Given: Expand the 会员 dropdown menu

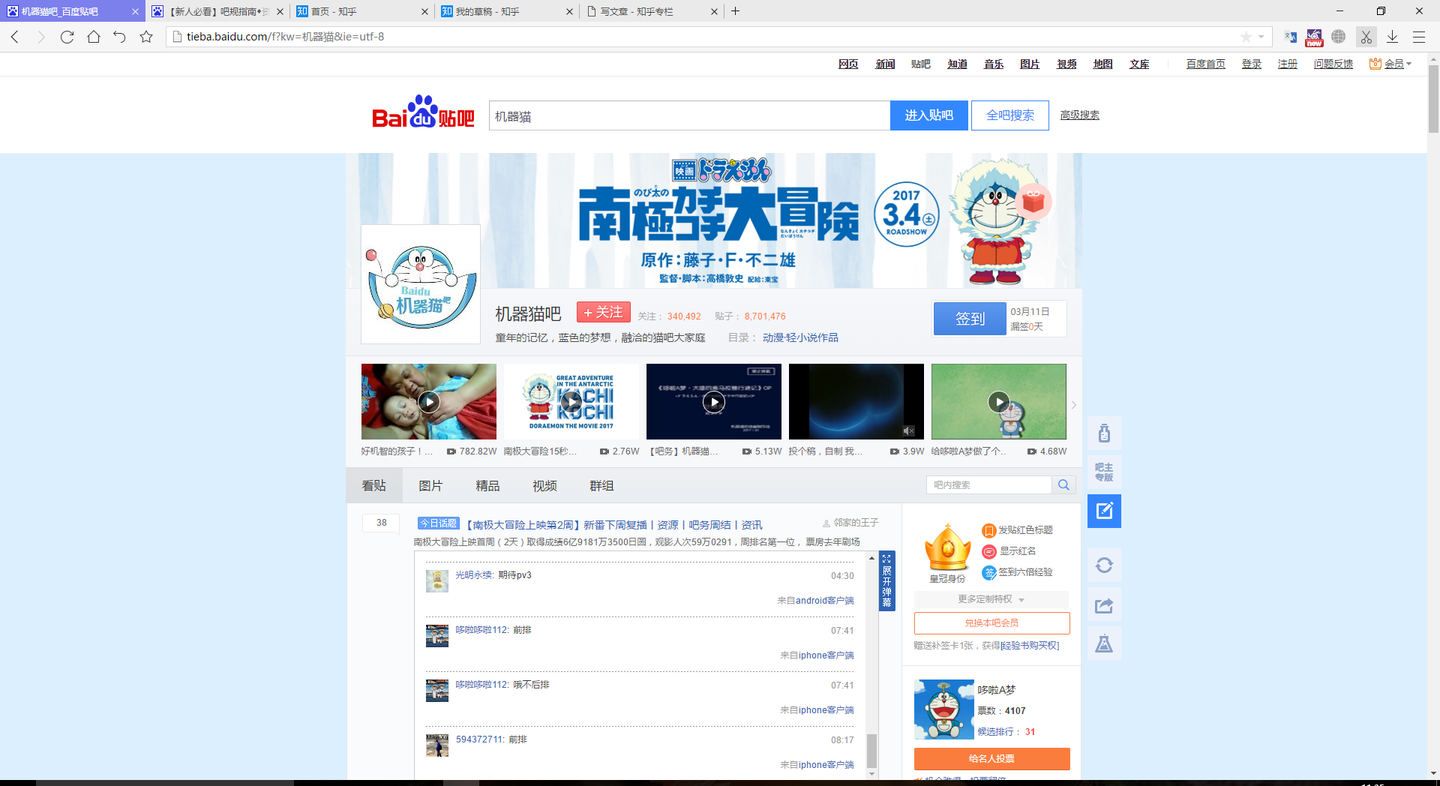Looking at the screenshot, I should (1390, 64).
